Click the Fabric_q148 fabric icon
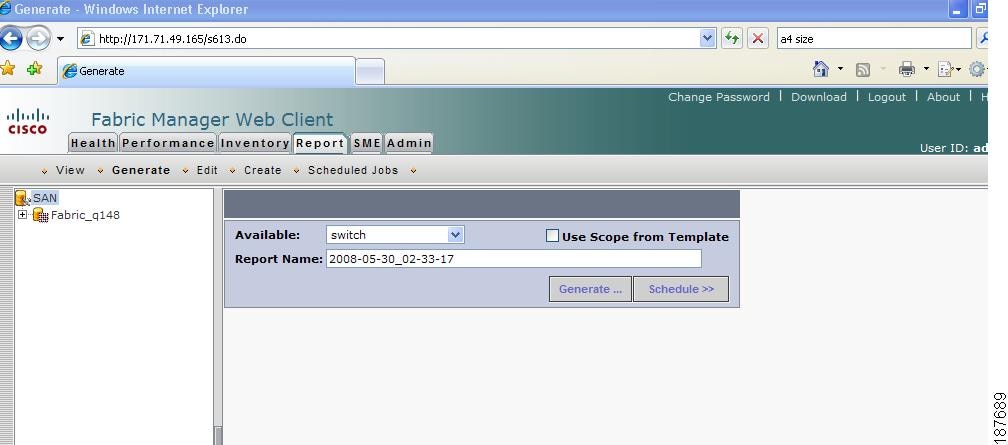The width and height of the screenshot is (1008, 445). tap(40, 215)
